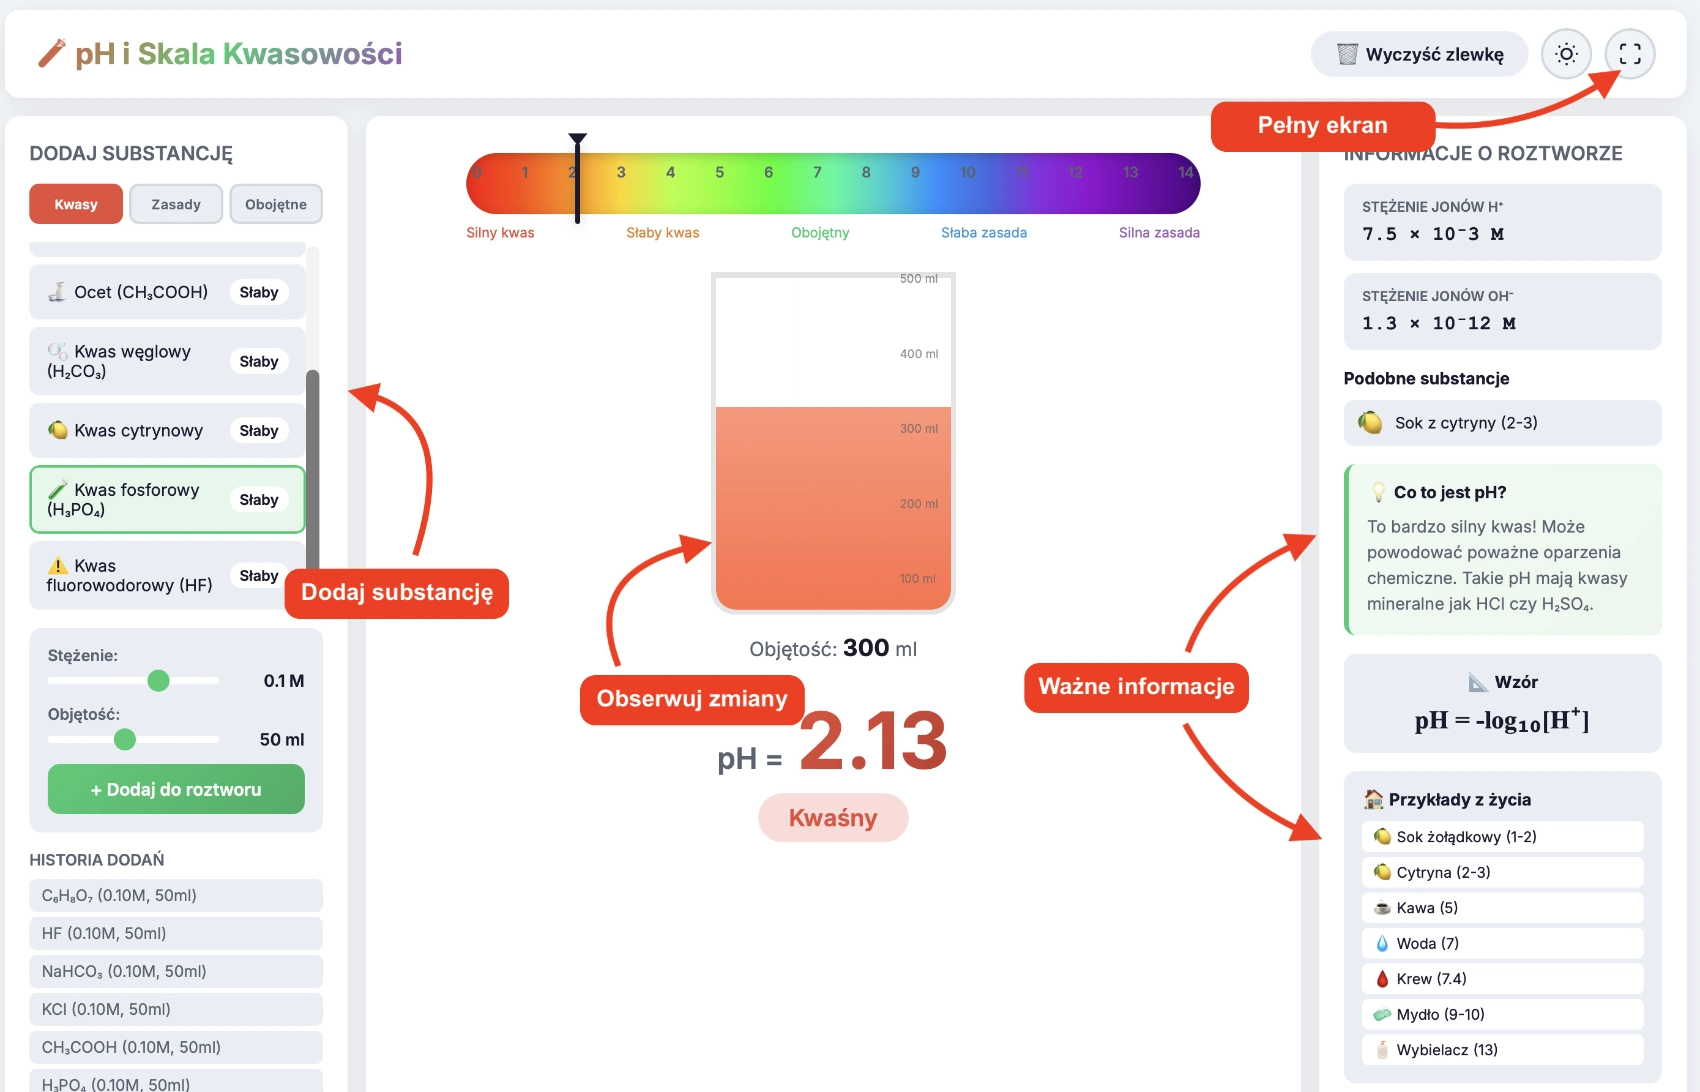Screen dimensions: 1700x1092
Task: Click the Stężenie slider handle
Action: coord(158,681)
